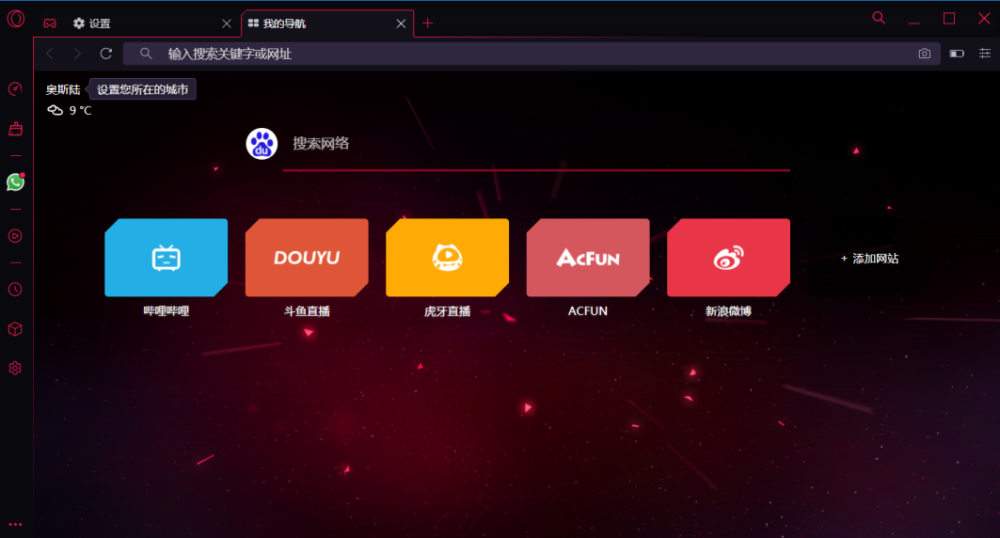Open the Player icon in sidebar
This screenshot has height=538, width=1000.
(15, 236)
